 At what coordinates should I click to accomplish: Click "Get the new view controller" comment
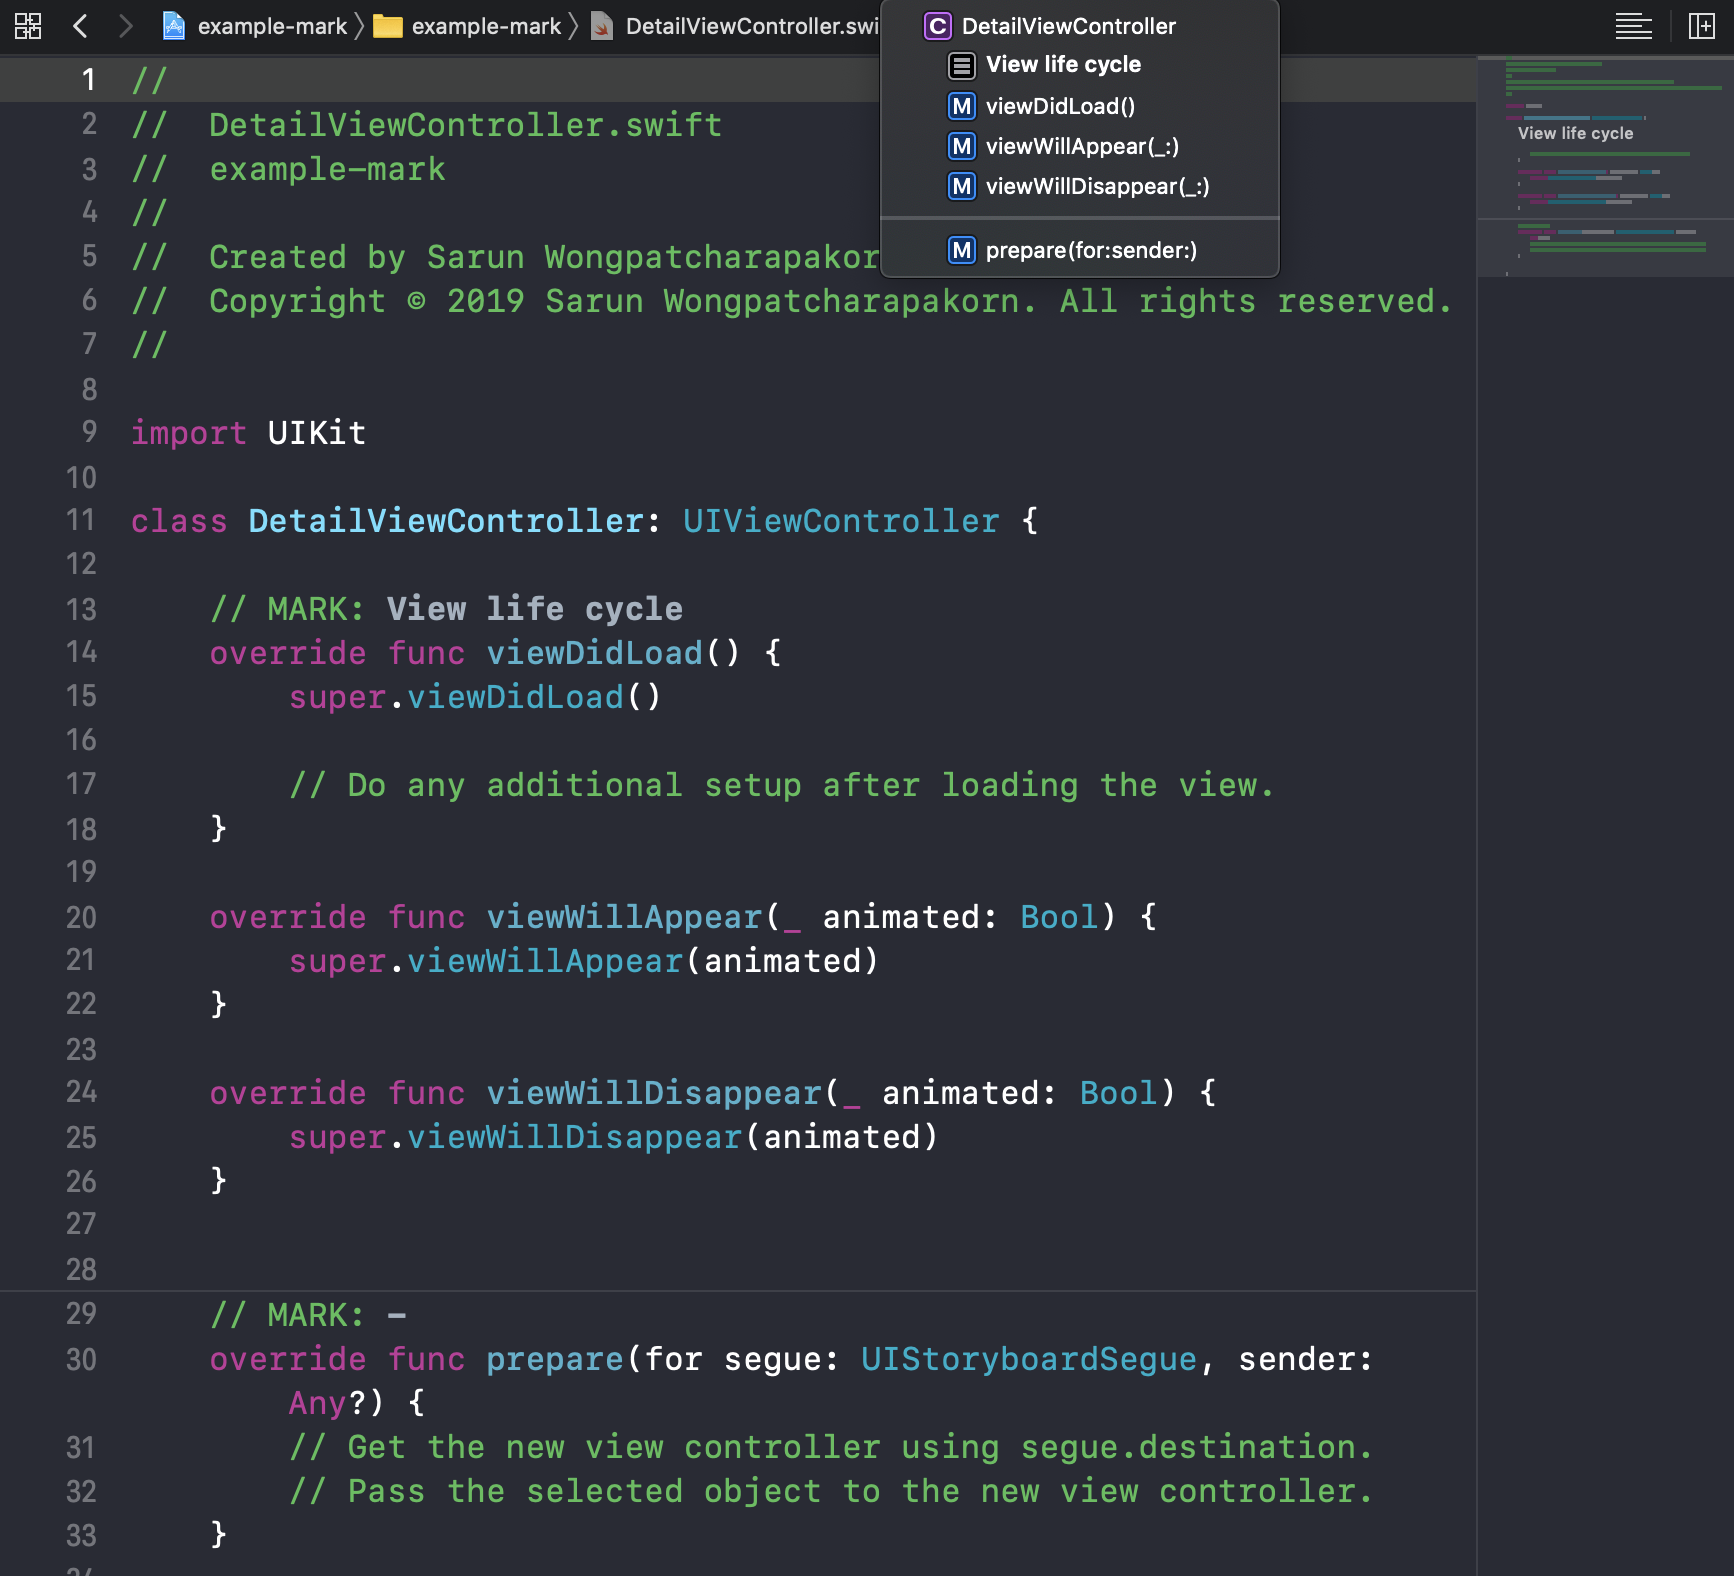(831, 1447)
